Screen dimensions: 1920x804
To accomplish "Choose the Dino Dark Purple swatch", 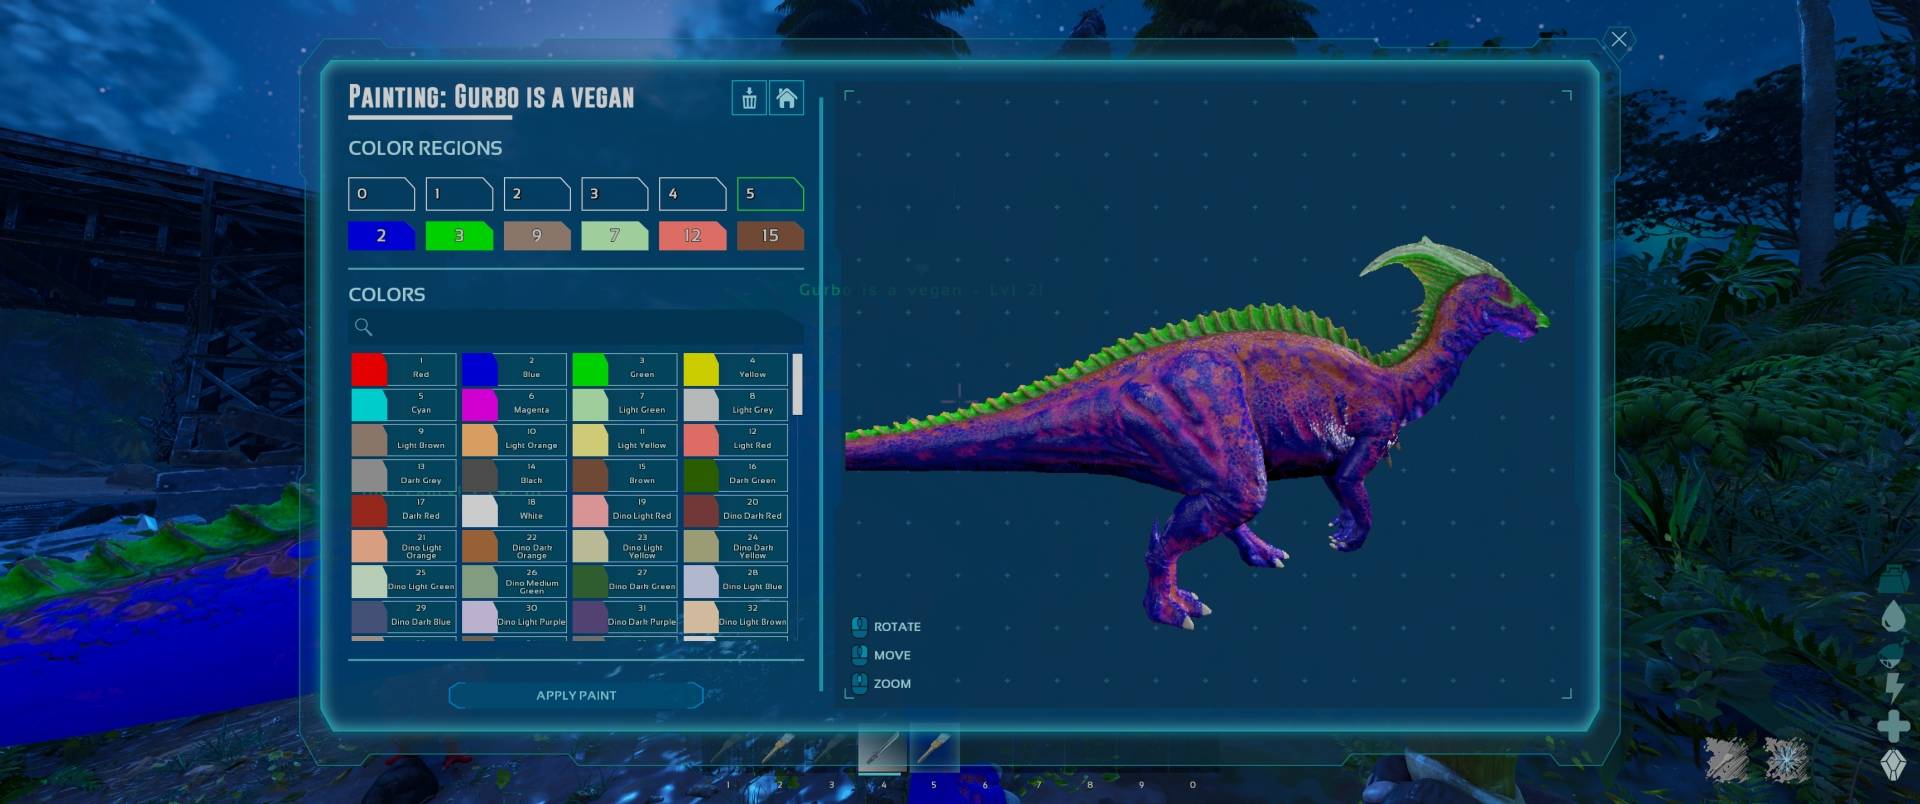I will (624, 616).
